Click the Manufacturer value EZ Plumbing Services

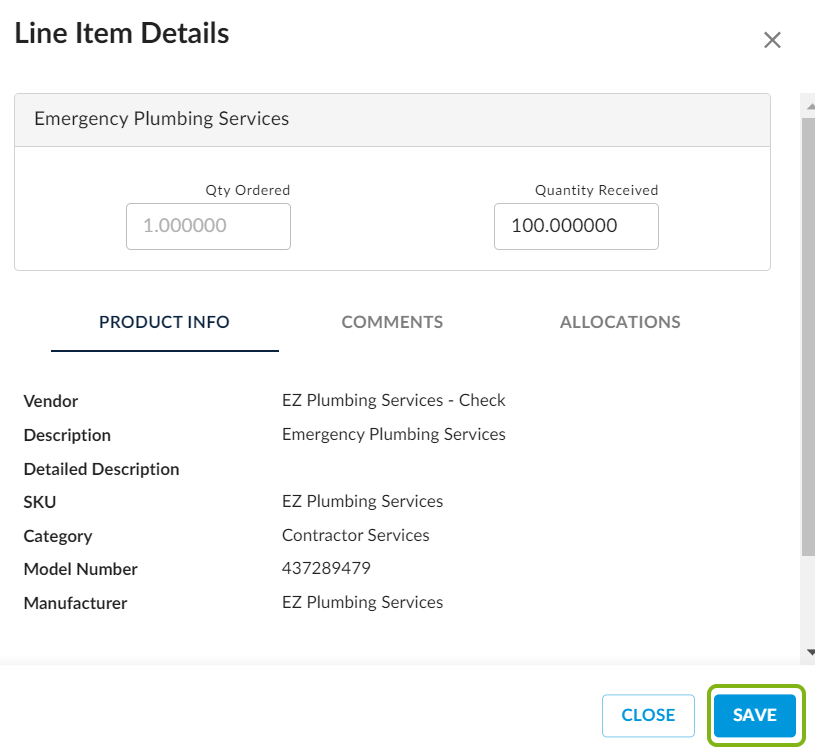(362, 602)
